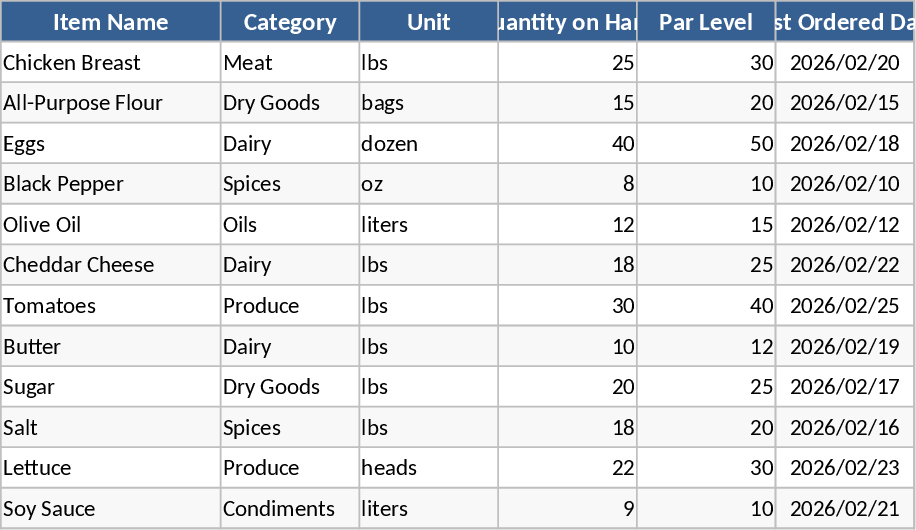Click the Cheddar Cheese cell

tap(110, 265)
